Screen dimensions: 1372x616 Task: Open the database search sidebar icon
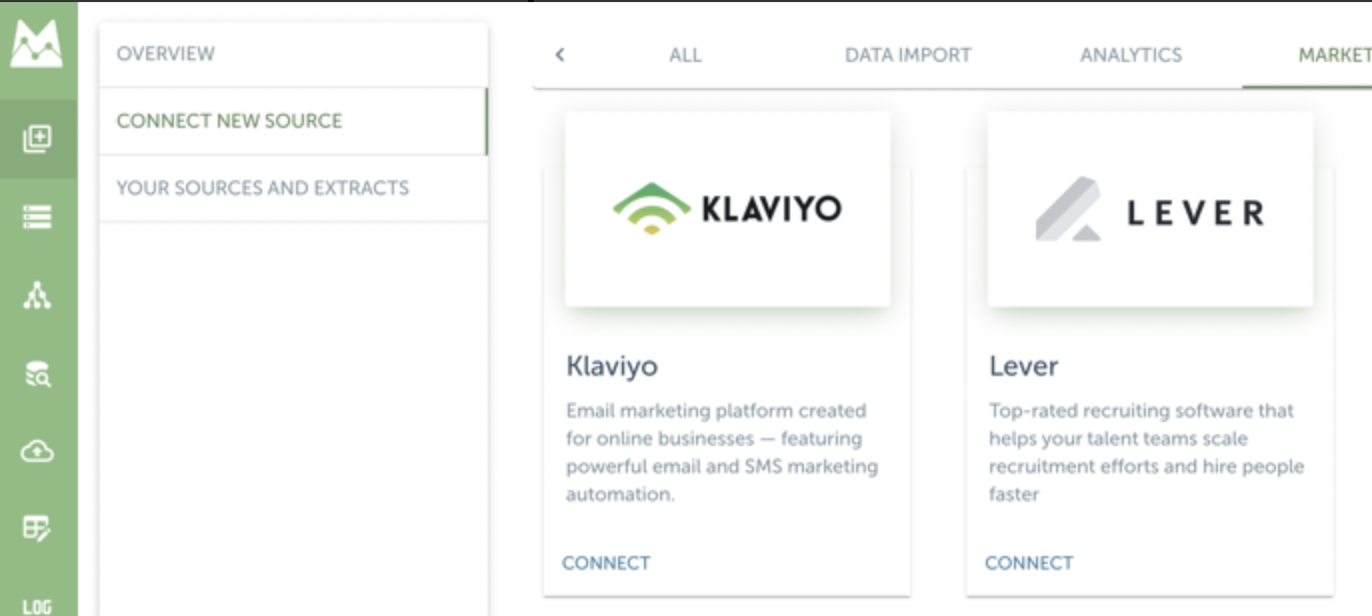pyautogui.click(x=37, y=374)
